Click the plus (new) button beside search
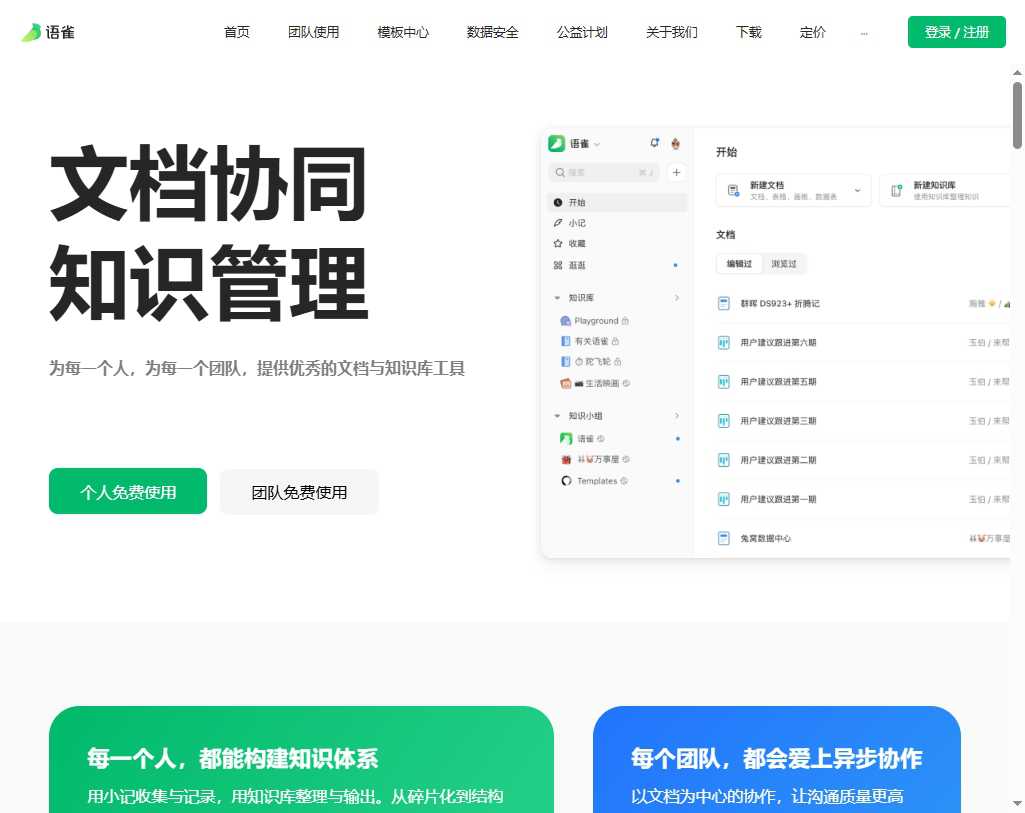 [x=677, y=172]
